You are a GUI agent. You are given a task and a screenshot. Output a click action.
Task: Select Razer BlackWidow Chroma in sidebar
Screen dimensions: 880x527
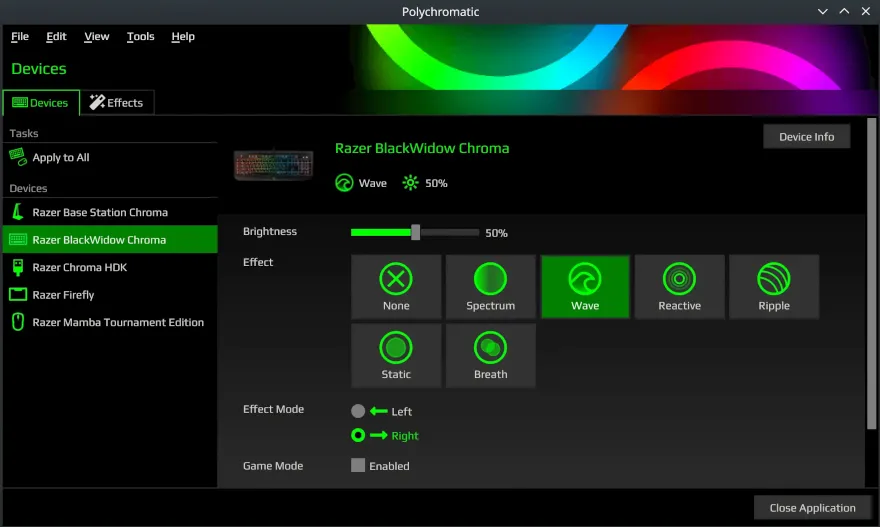110,240
